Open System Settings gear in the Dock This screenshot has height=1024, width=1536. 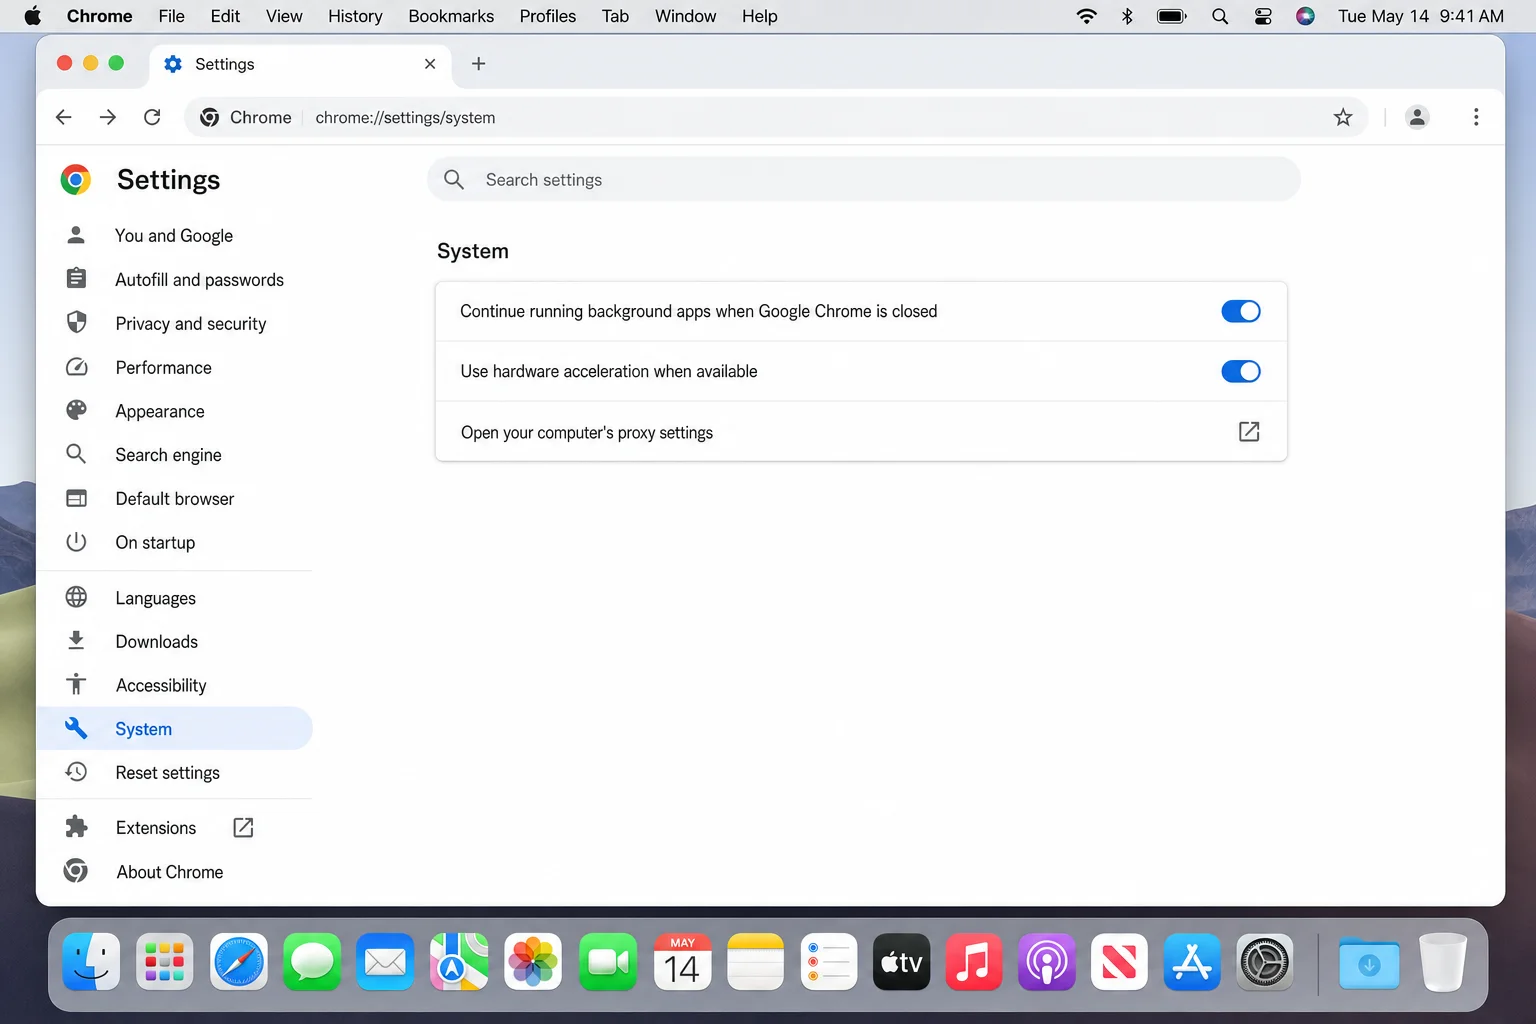pyautogui.click(x=1265, y=963)
